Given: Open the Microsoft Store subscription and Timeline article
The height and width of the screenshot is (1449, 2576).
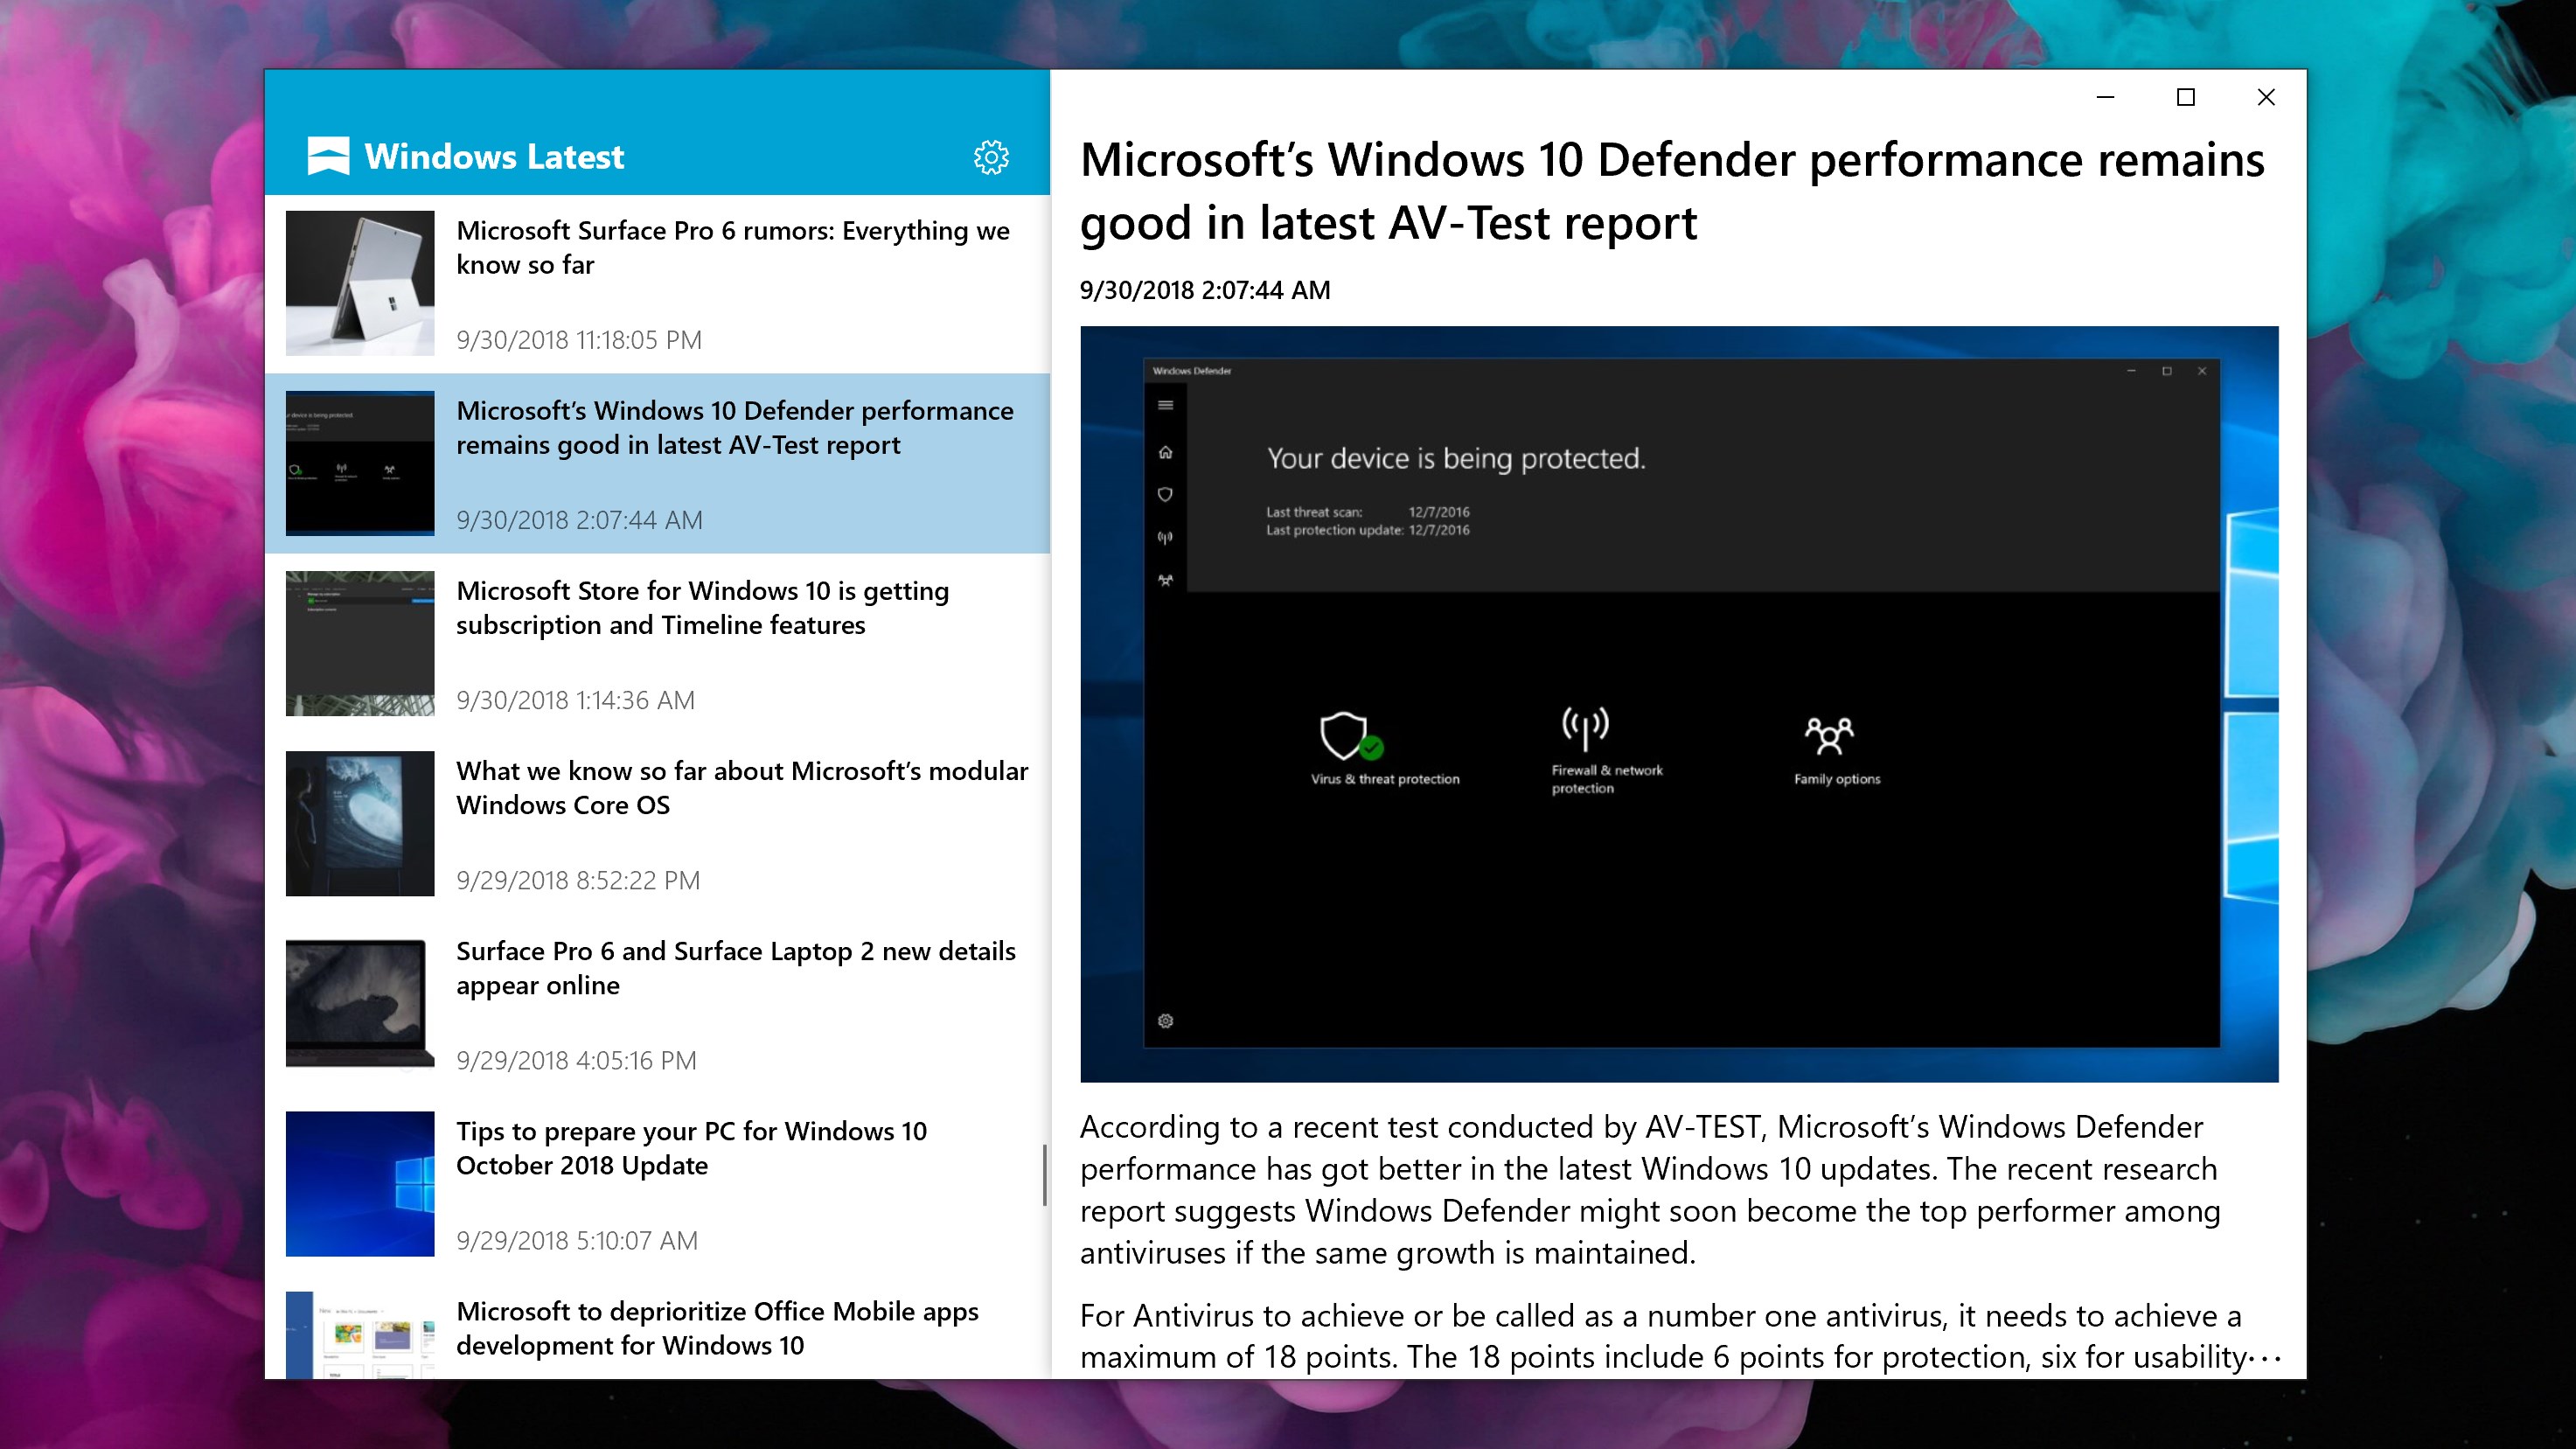Looking at the screenshot, I should coord(702,608).
